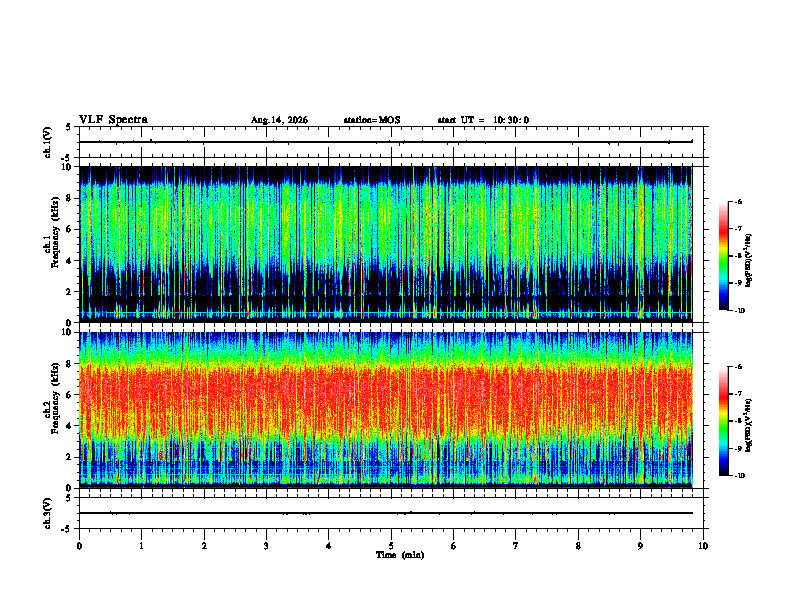792x612 pixels.
Task: Click the time axis tick label "5"
Action: 391,546
